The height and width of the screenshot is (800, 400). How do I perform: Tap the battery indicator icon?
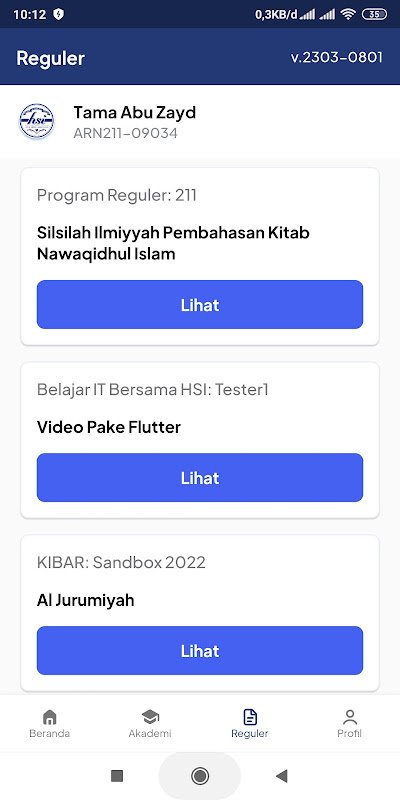tap(374, 14)
